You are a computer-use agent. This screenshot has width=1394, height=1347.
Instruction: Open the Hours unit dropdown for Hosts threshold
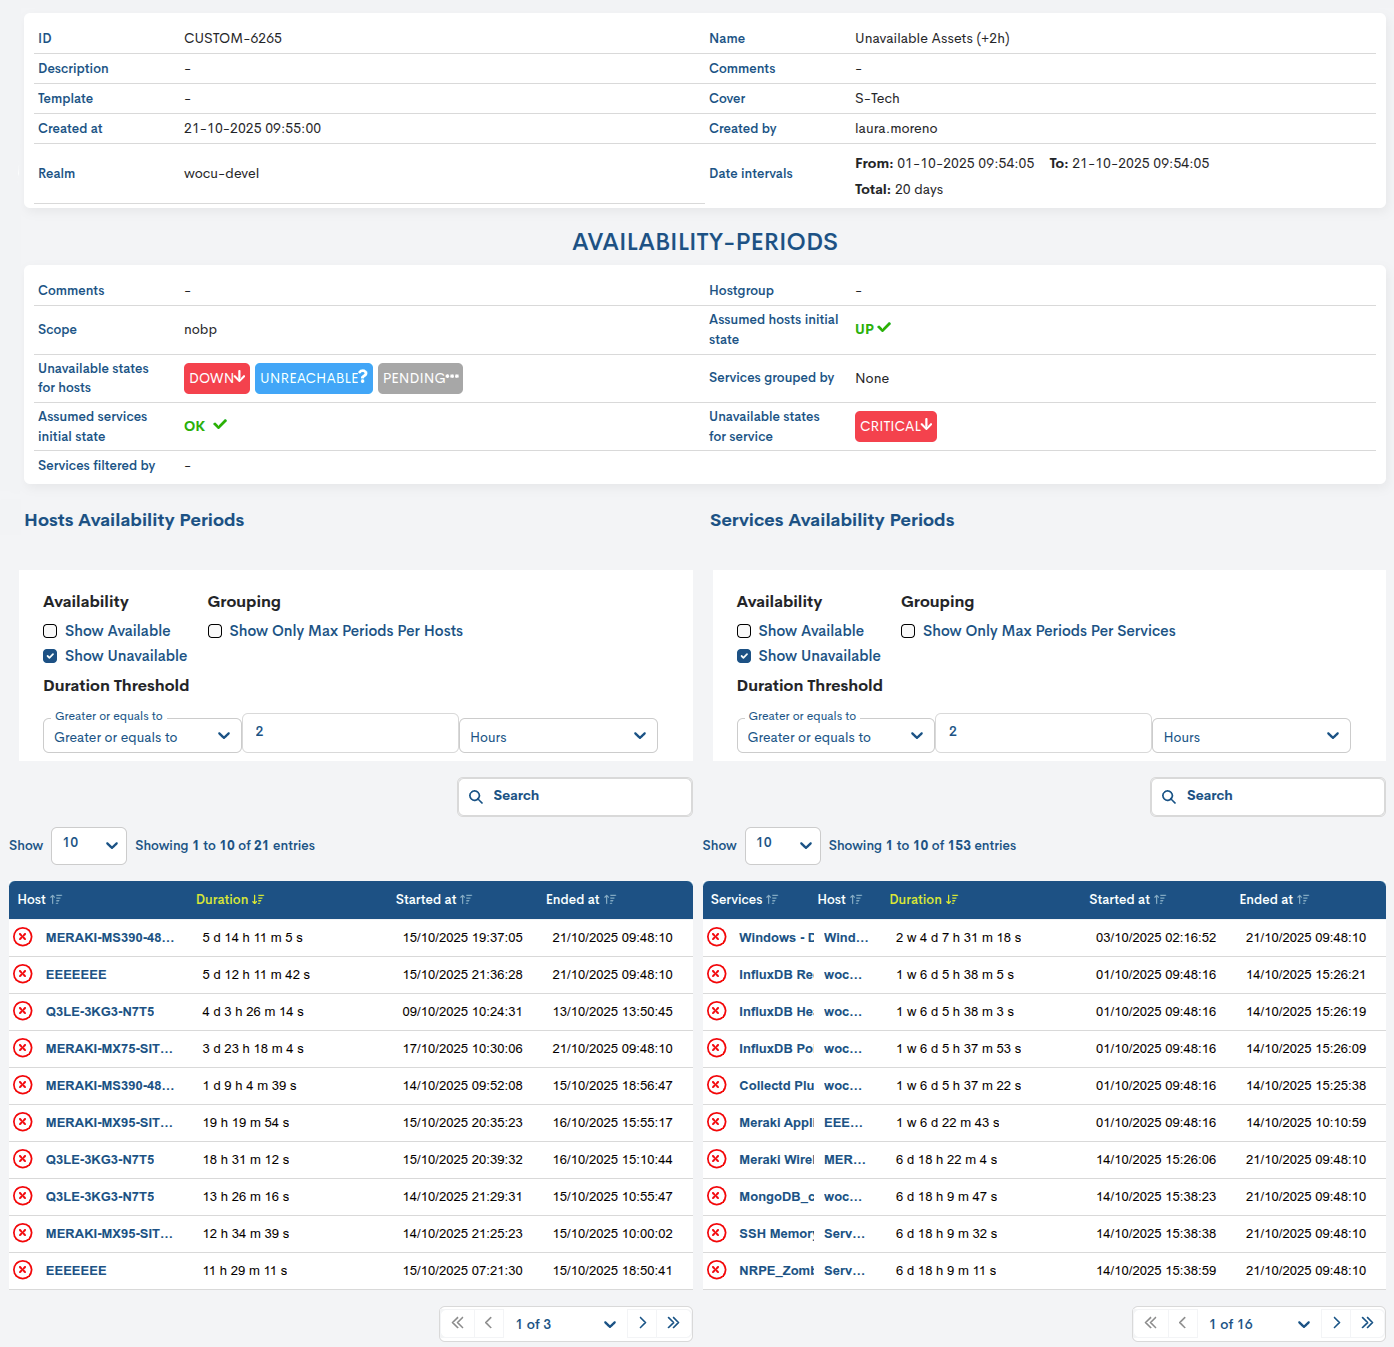point(557,735)
